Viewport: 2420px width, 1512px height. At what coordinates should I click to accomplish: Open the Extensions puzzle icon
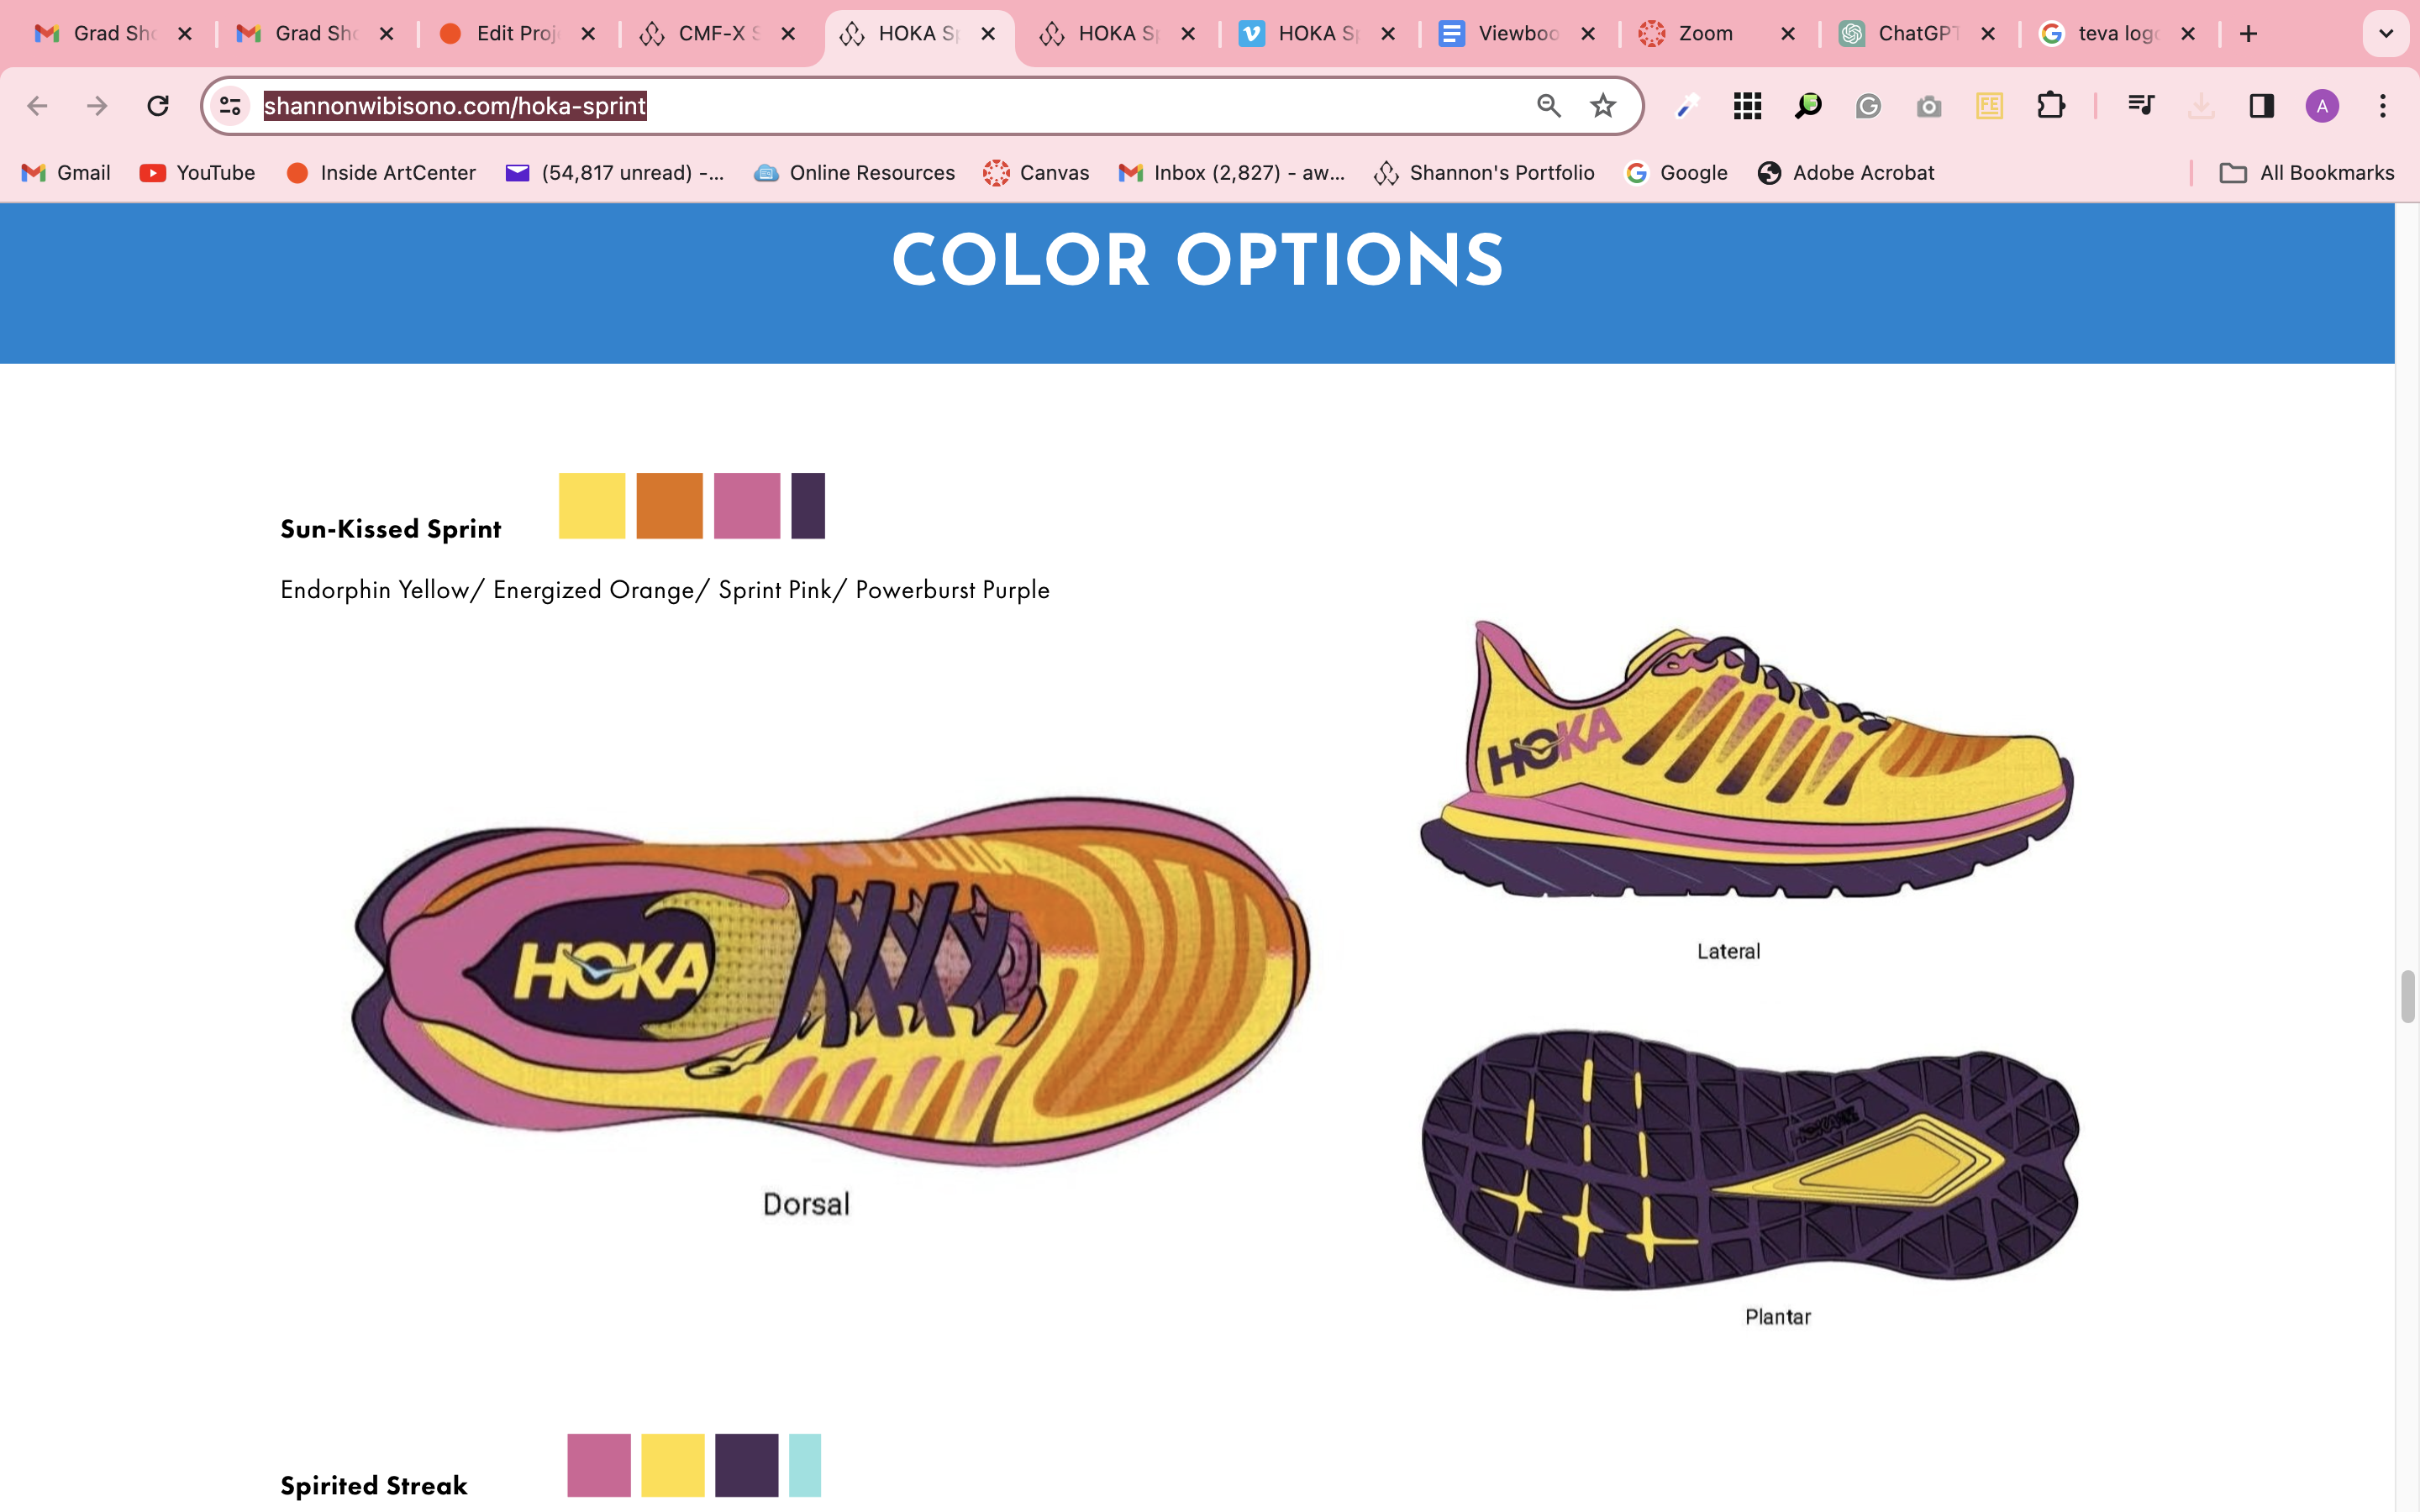pos(2050,106)
